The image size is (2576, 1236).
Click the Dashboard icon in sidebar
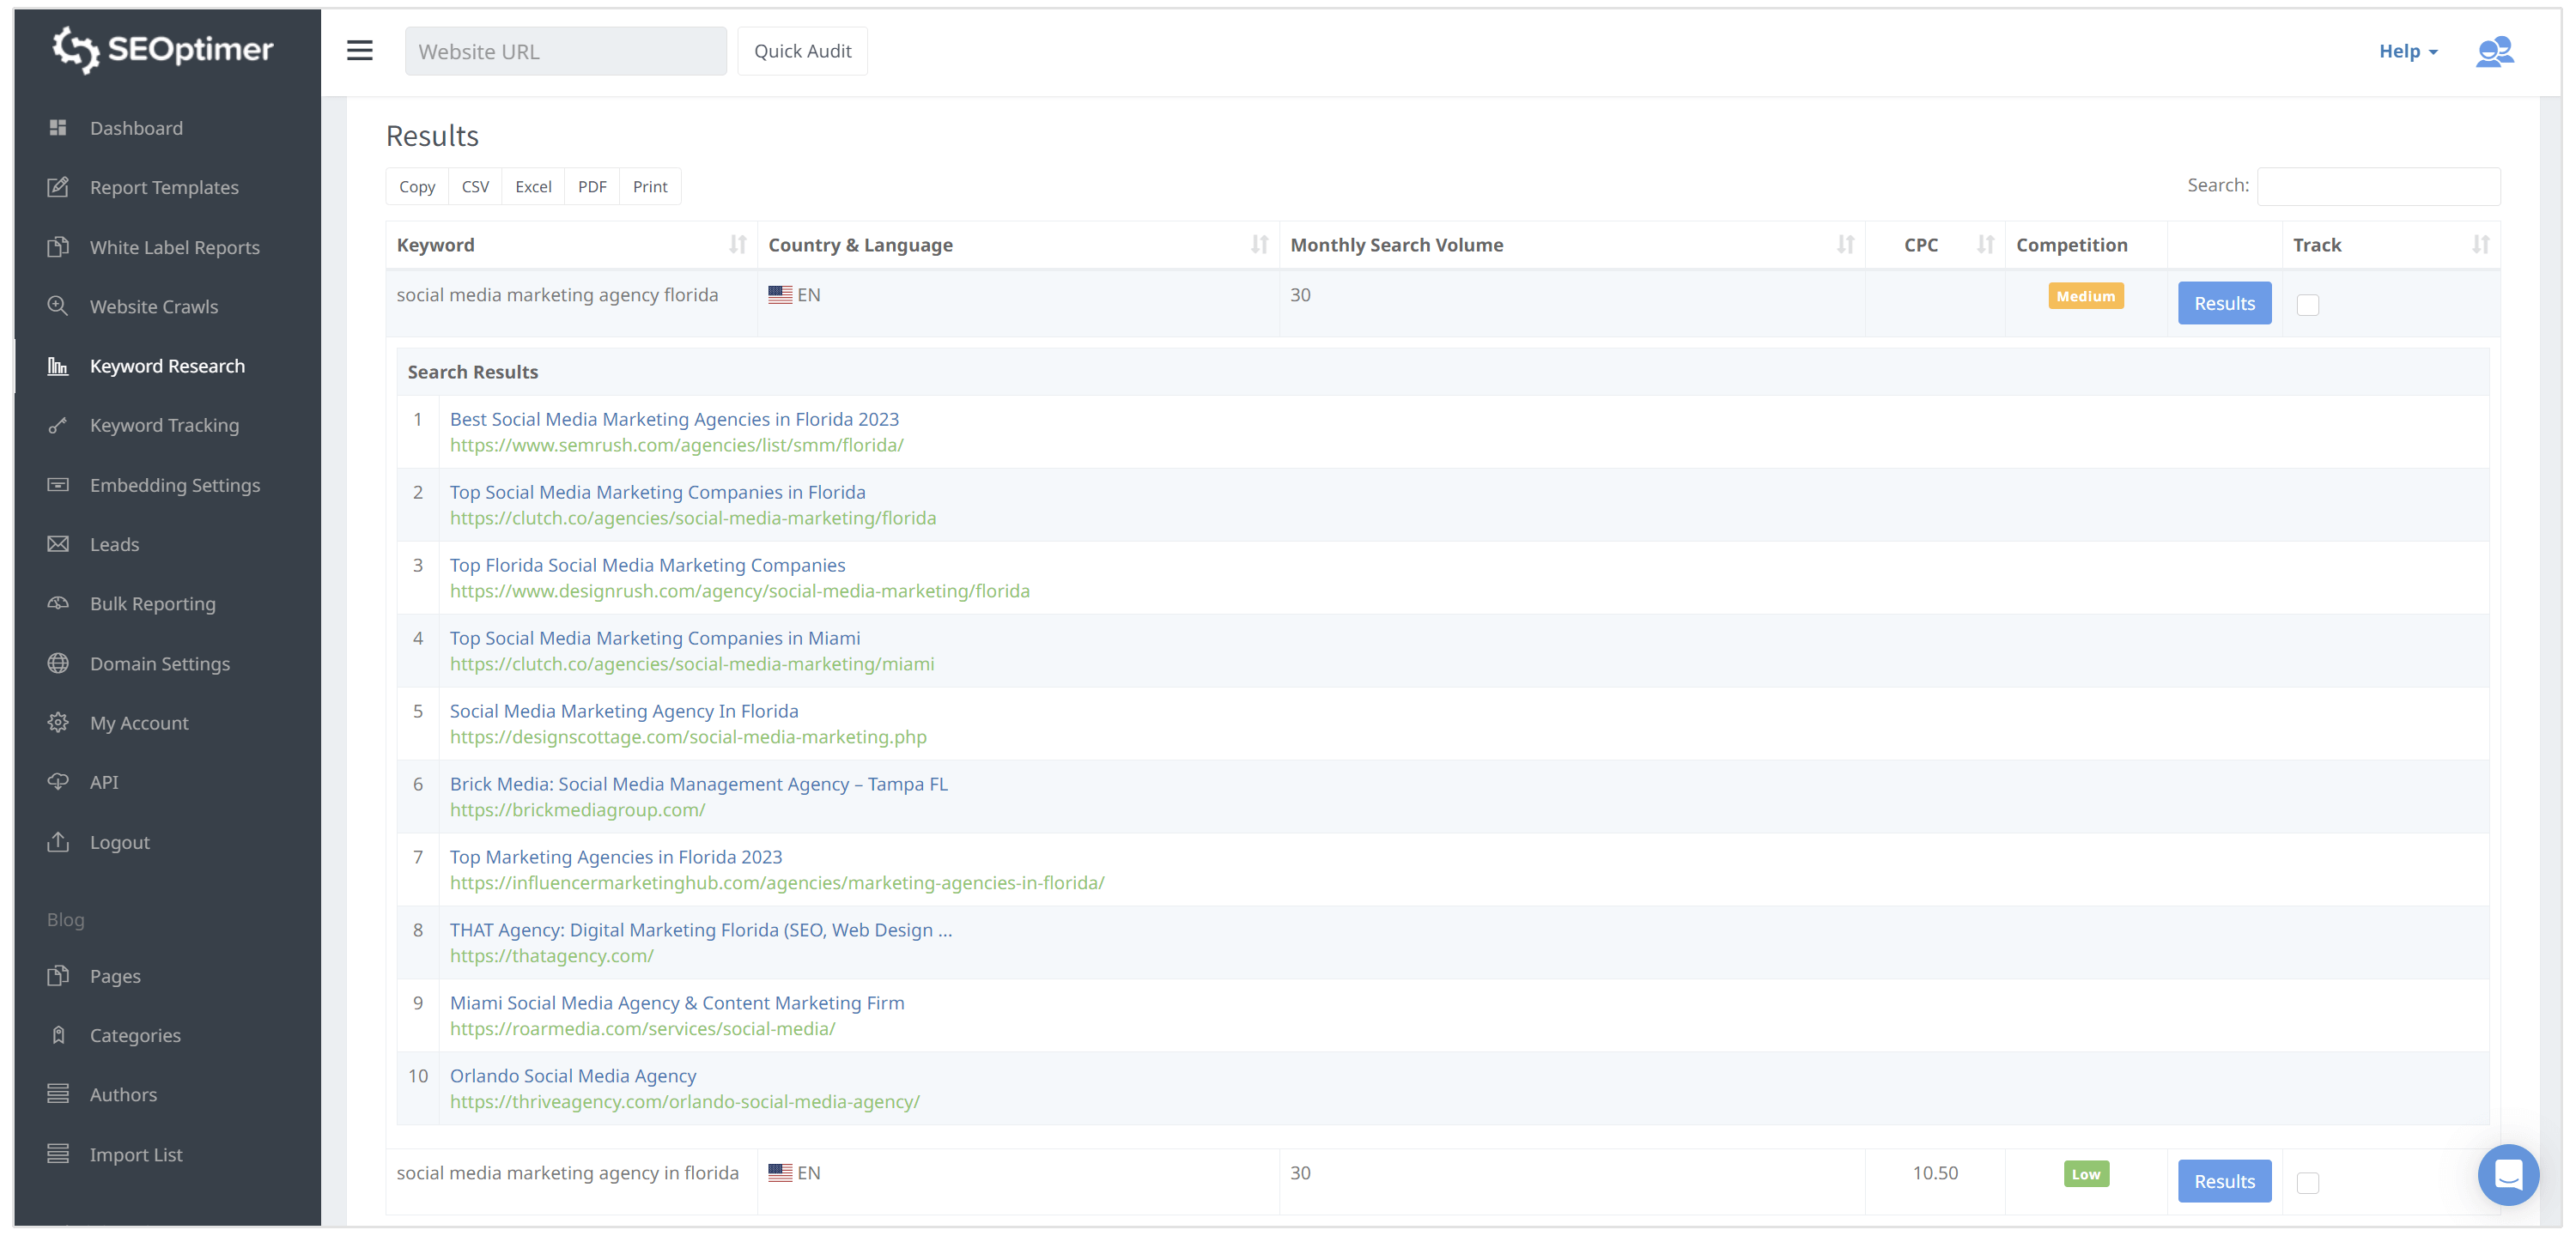pyautogui.click(x=59, y=128)
